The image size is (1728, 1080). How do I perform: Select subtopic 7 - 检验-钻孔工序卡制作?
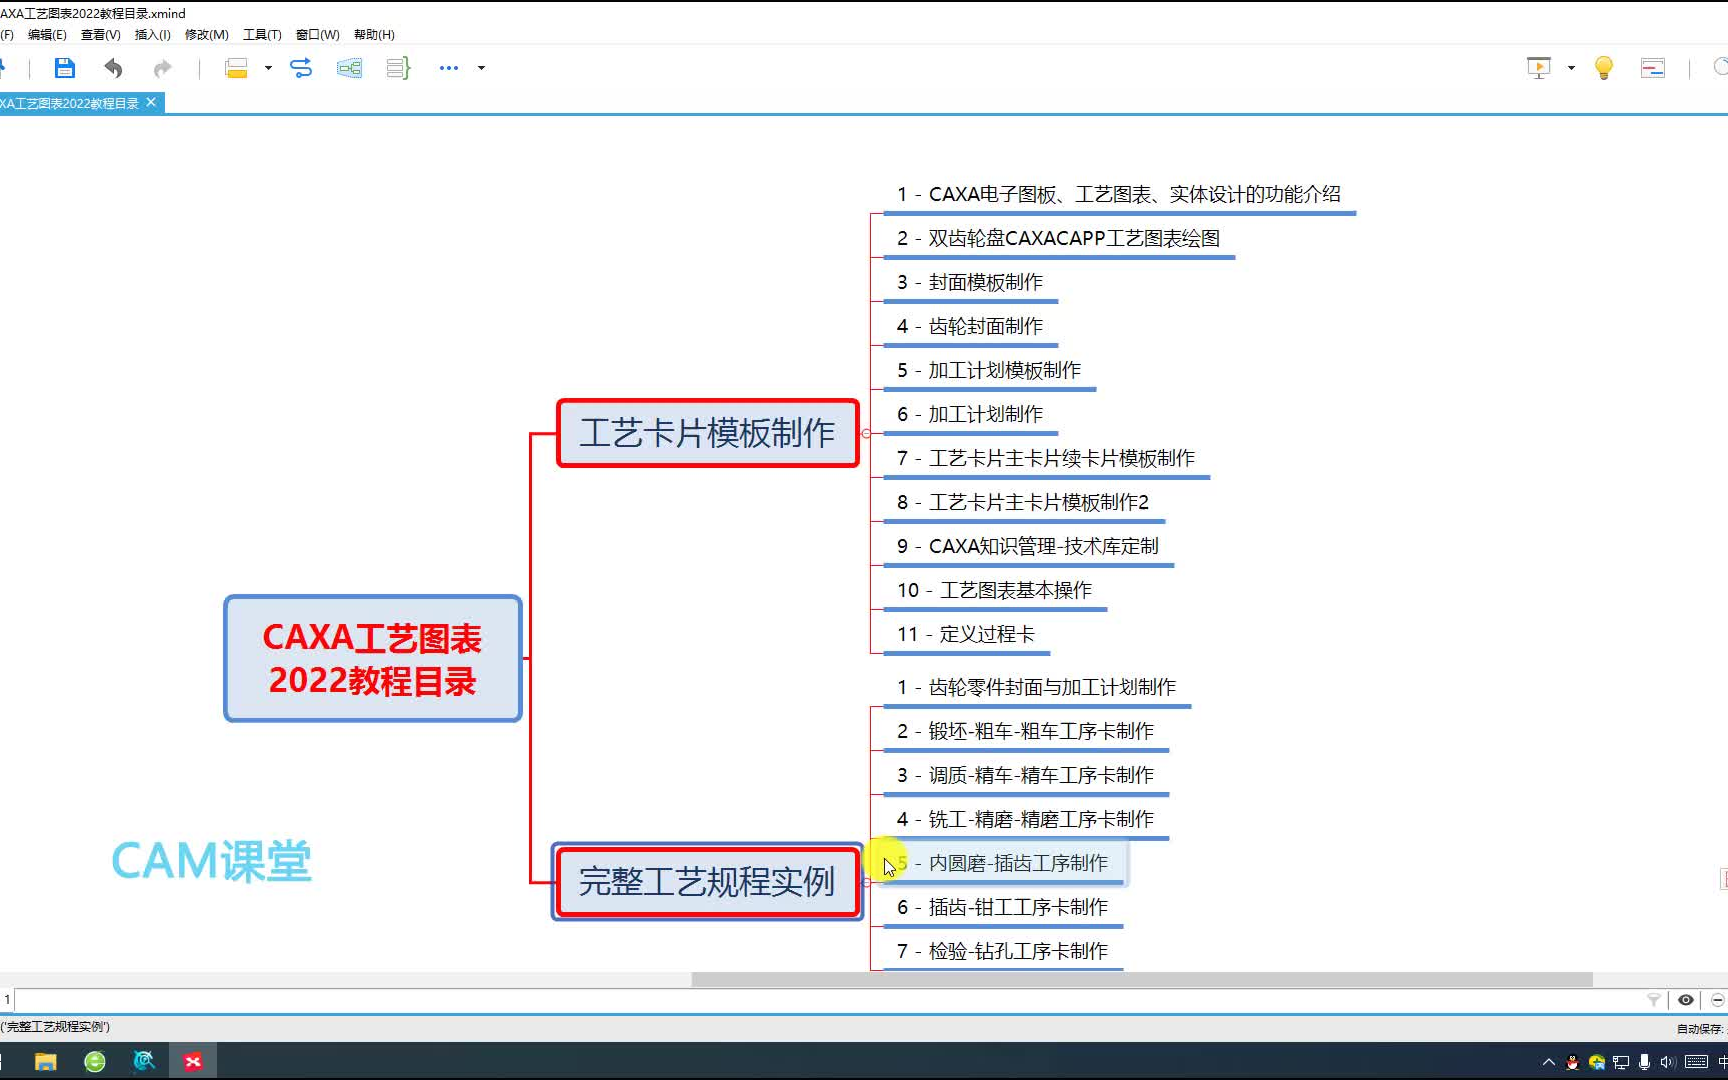(x=1003, y=952)
